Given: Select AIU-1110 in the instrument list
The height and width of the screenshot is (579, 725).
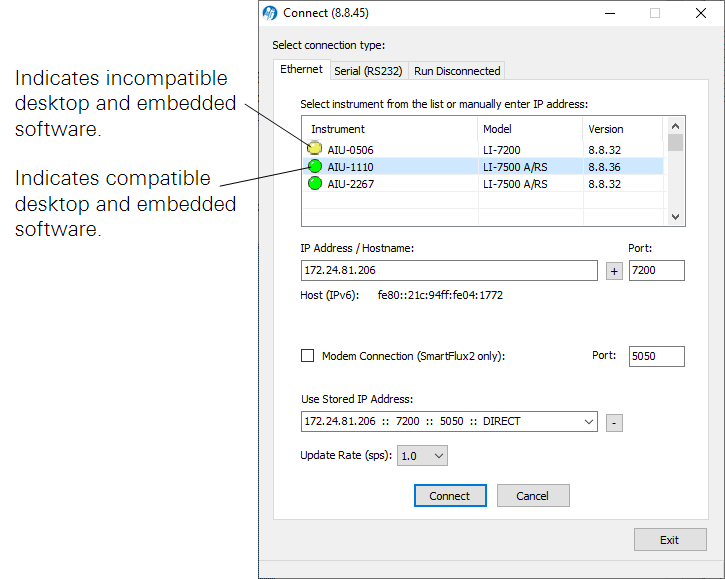Looking at the screenshot, I should coord(483,166).
